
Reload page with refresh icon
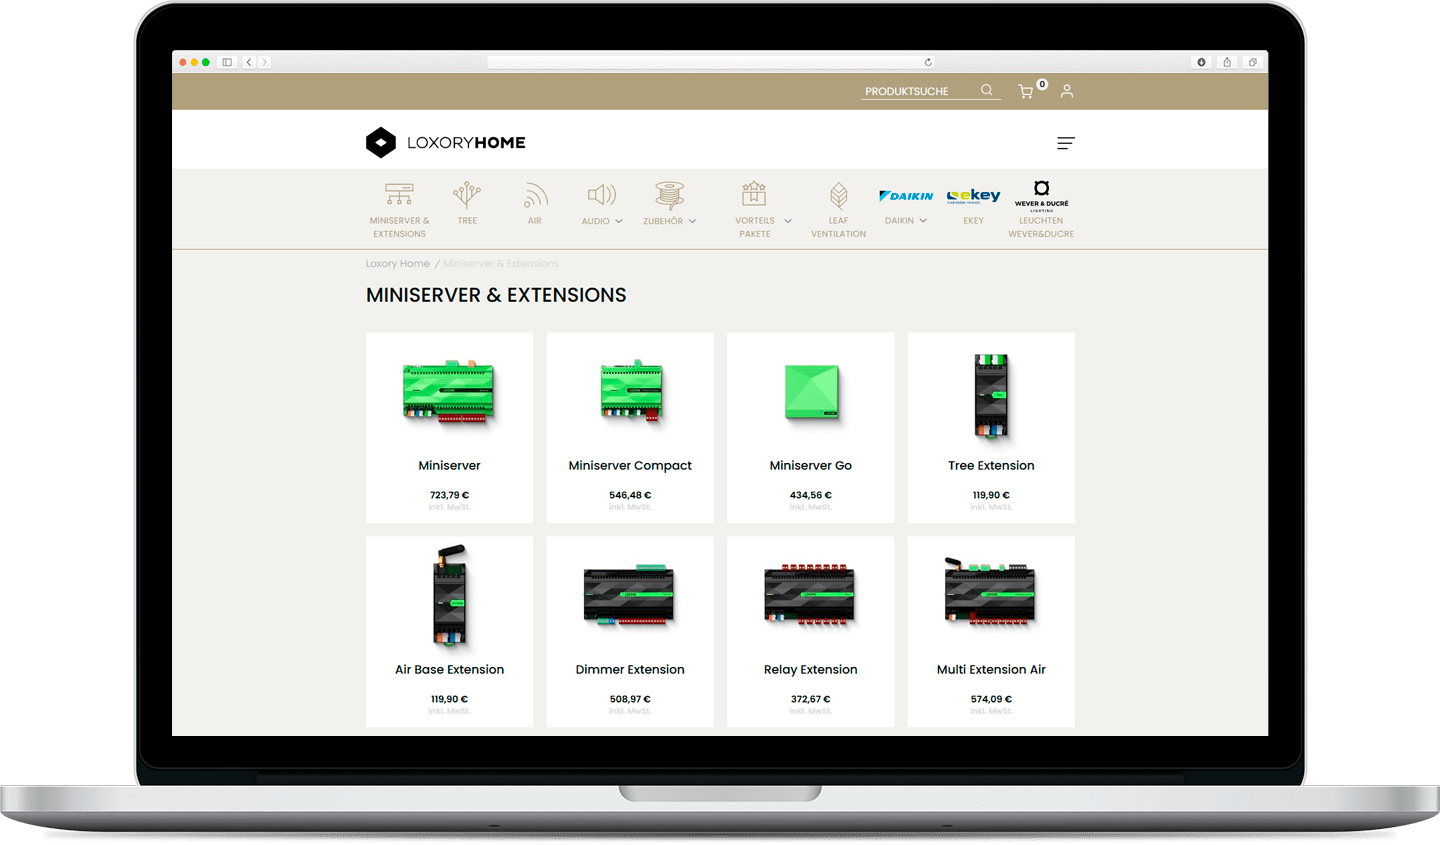click(928, 62)
